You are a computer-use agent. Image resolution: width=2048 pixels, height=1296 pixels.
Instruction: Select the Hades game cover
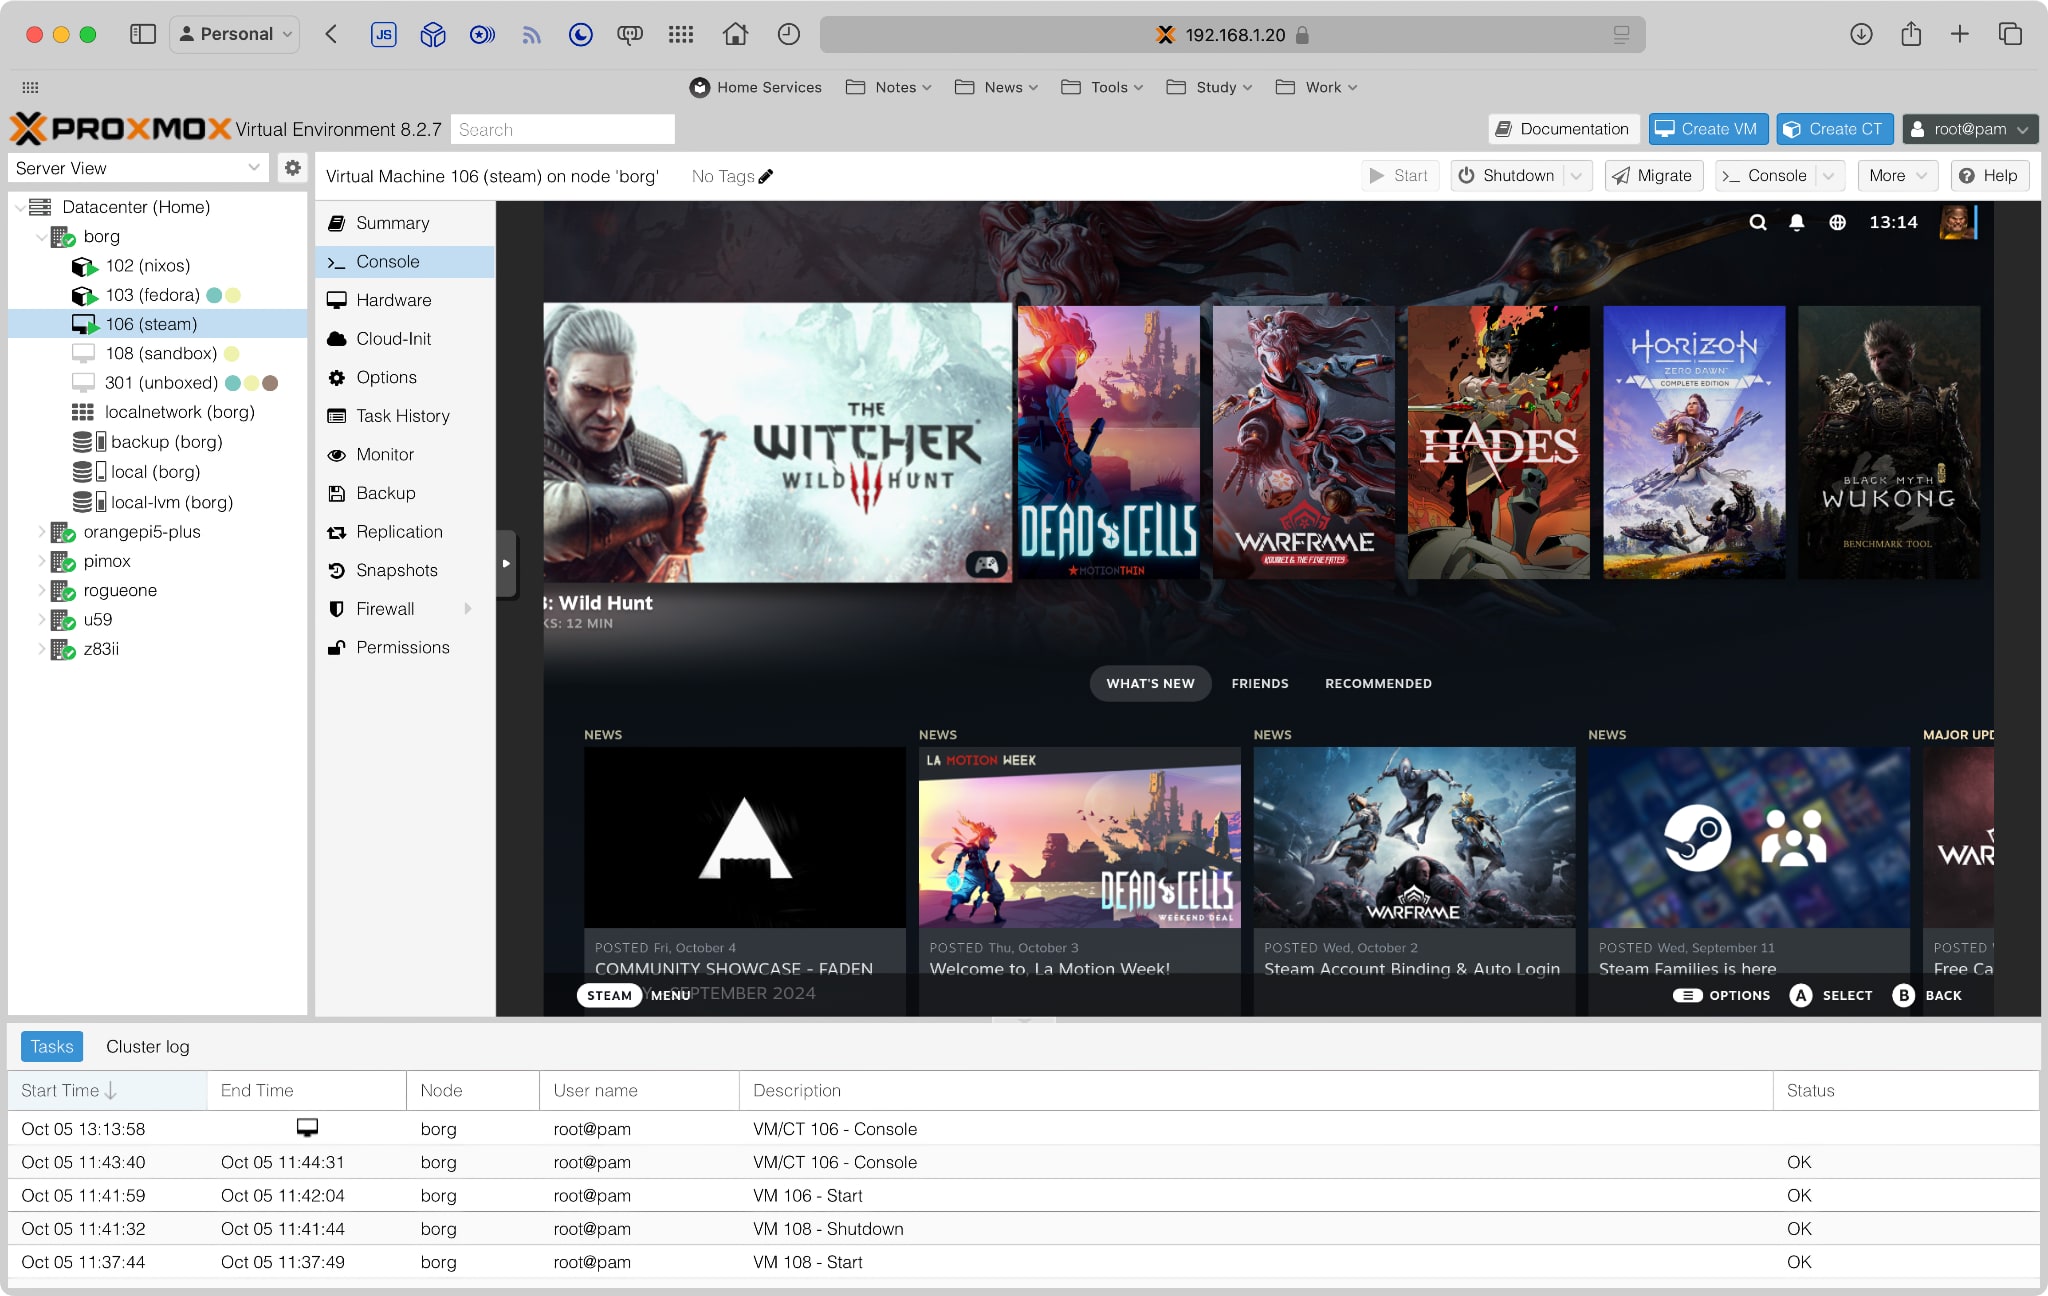point(1498,442)
